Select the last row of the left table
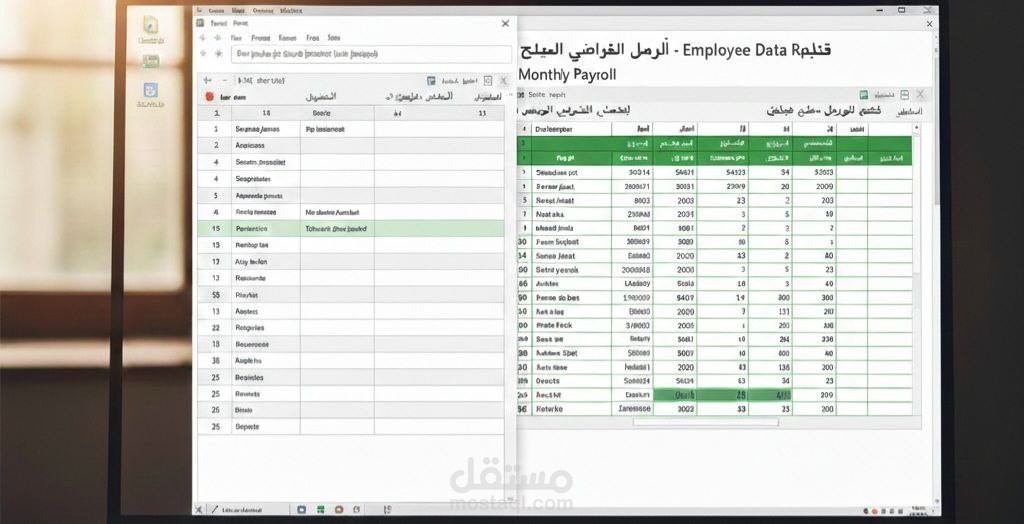Viewport: 1024px width, 524px height. (x=351, y=427)
